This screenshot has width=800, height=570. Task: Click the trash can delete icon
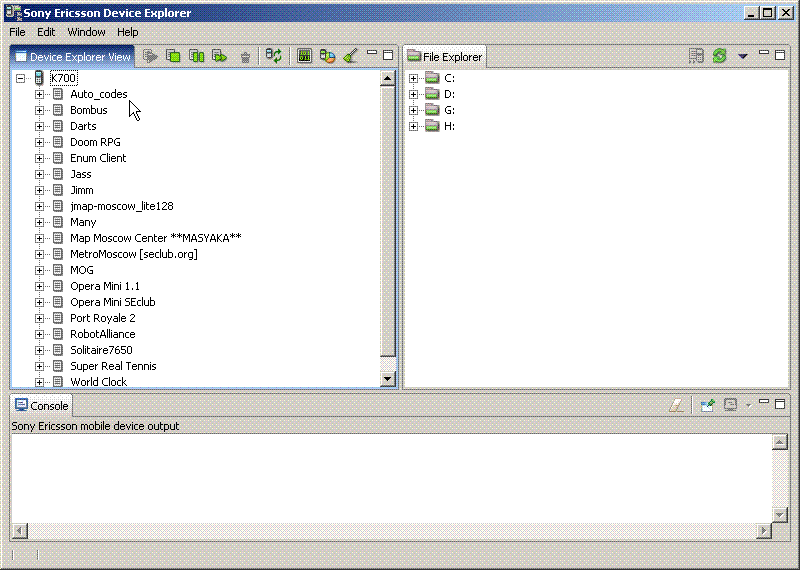pyautogui.click(x=245, y=57)
